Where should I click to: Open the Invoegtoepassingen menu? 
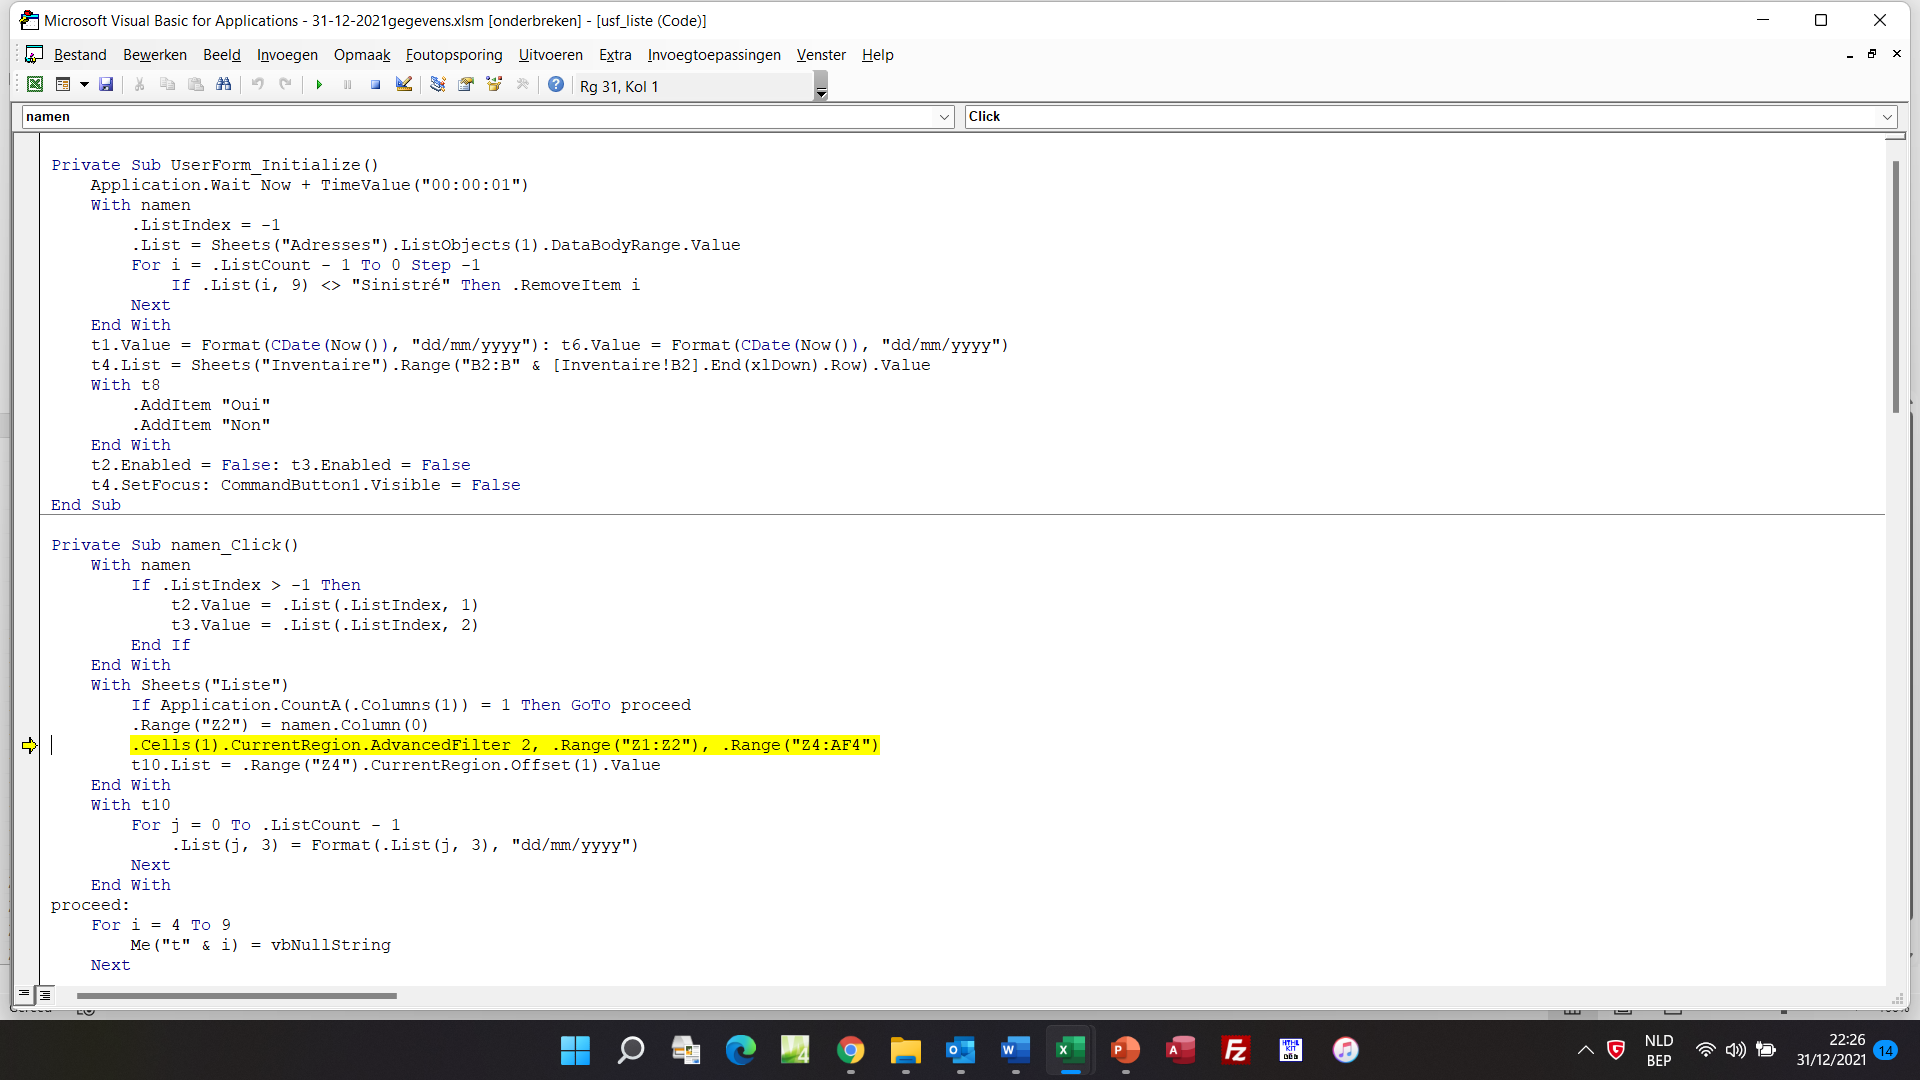[714, 55]
